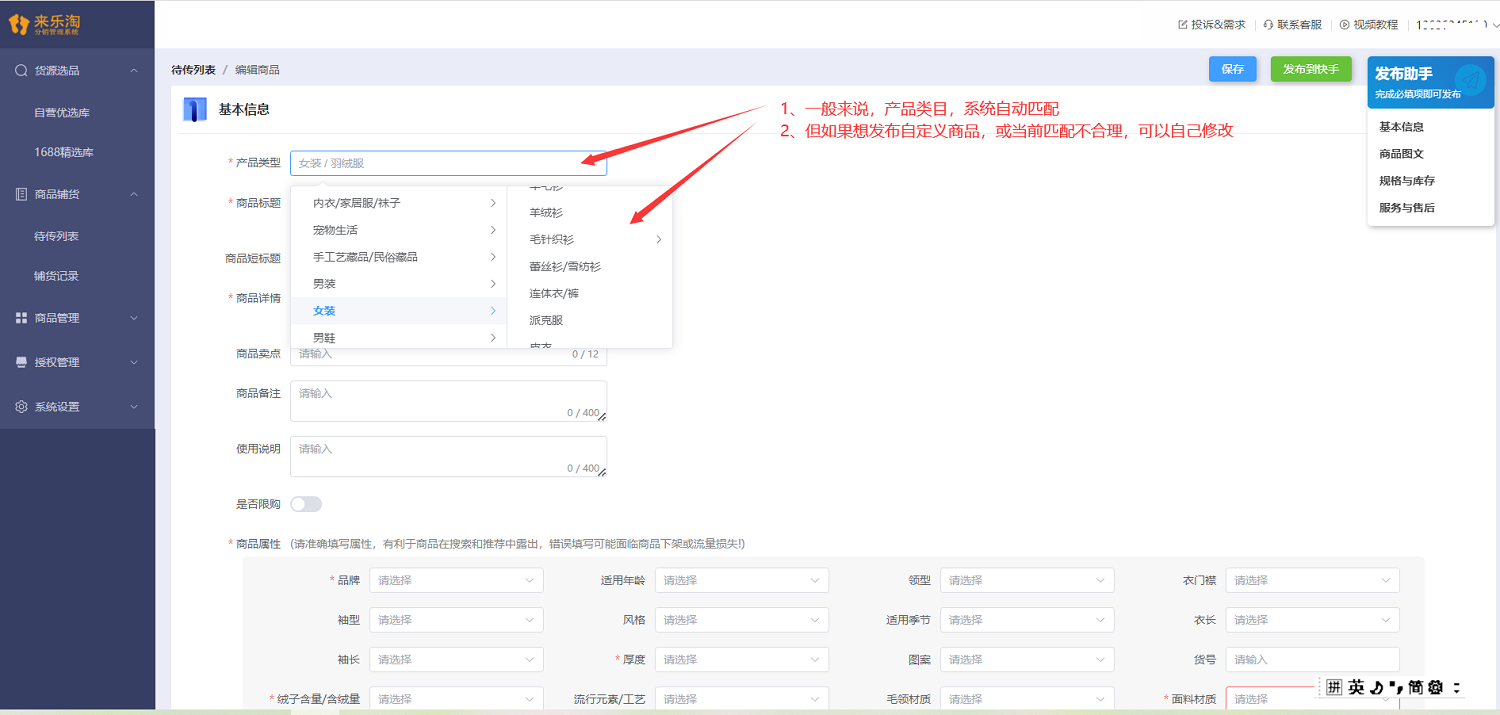The width and height of the screenshot is (1500, 715).
Task: Click the grid icon beside 商品管理
Action: point(21,318)
